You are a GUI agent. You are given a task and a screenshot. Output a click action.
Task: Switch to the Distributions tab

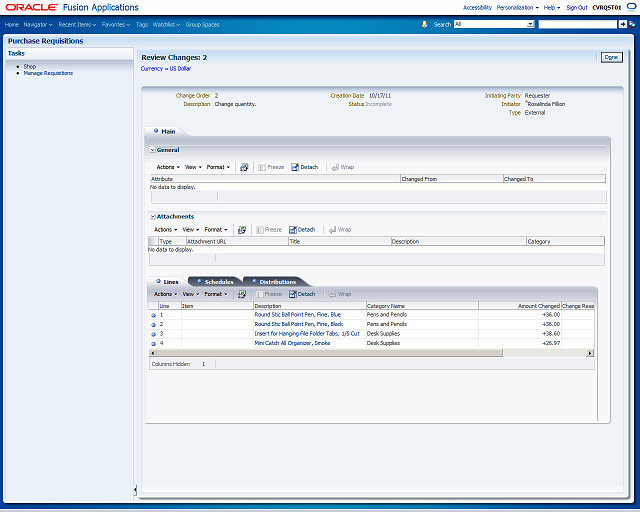tap(274, 282)
